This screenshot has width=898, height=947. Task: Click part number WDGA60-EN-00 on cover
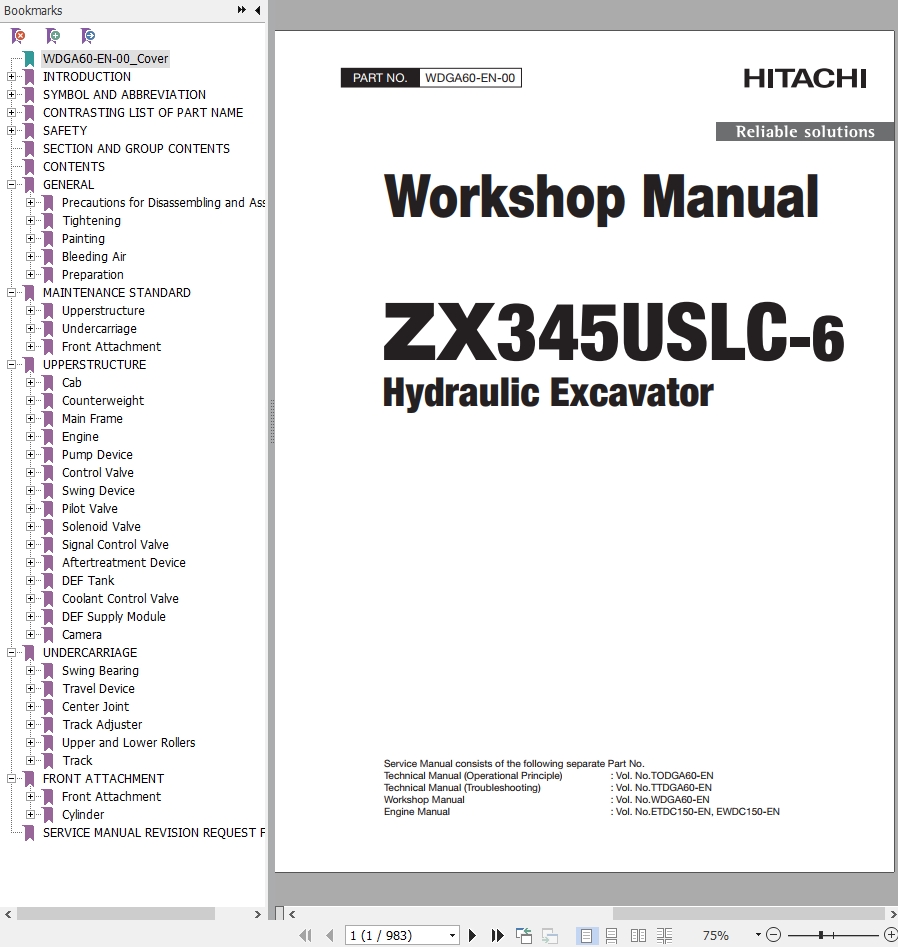(x=470, y=78)
